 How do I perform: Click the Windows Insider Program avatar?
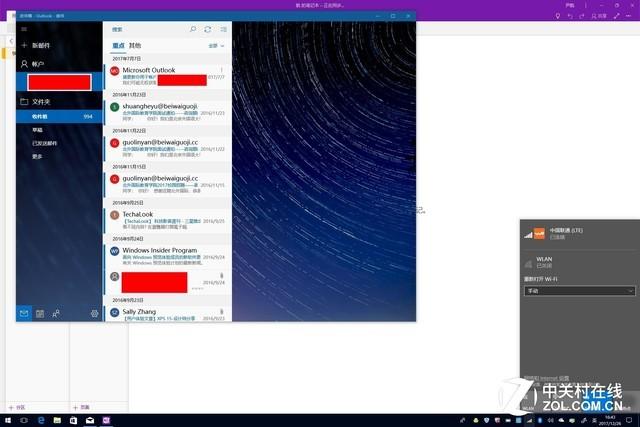click(x=115, y=251)
